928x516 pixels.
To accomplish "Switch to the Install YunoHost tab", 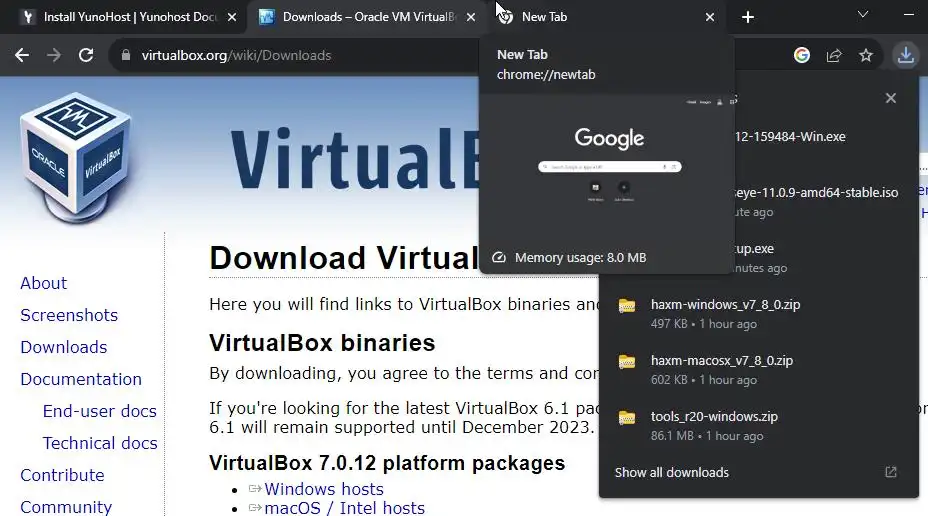I will (124, 17).
